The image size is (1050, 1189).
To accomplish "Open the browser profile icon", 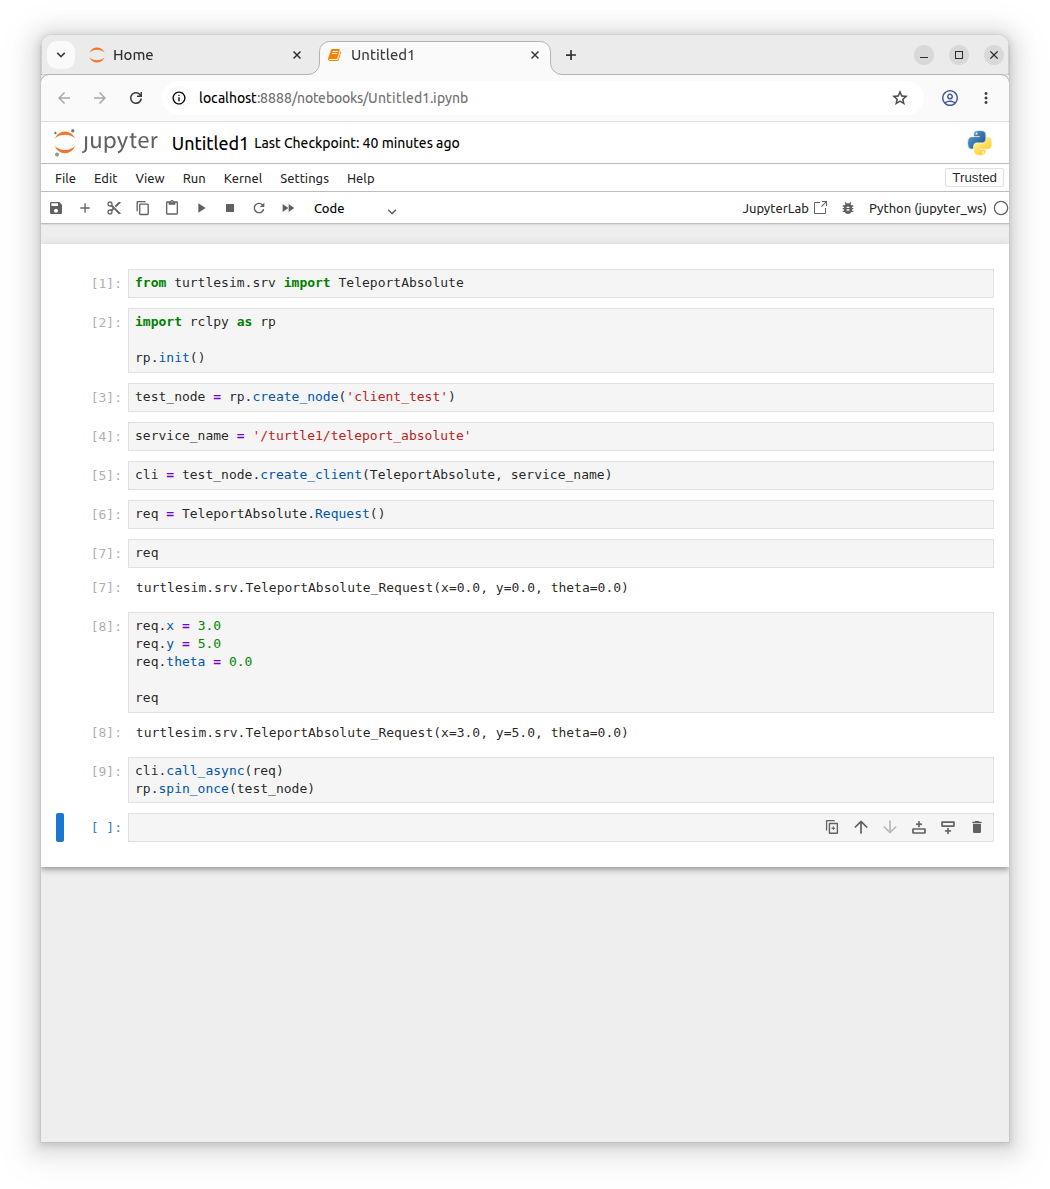I will point(950,98).
